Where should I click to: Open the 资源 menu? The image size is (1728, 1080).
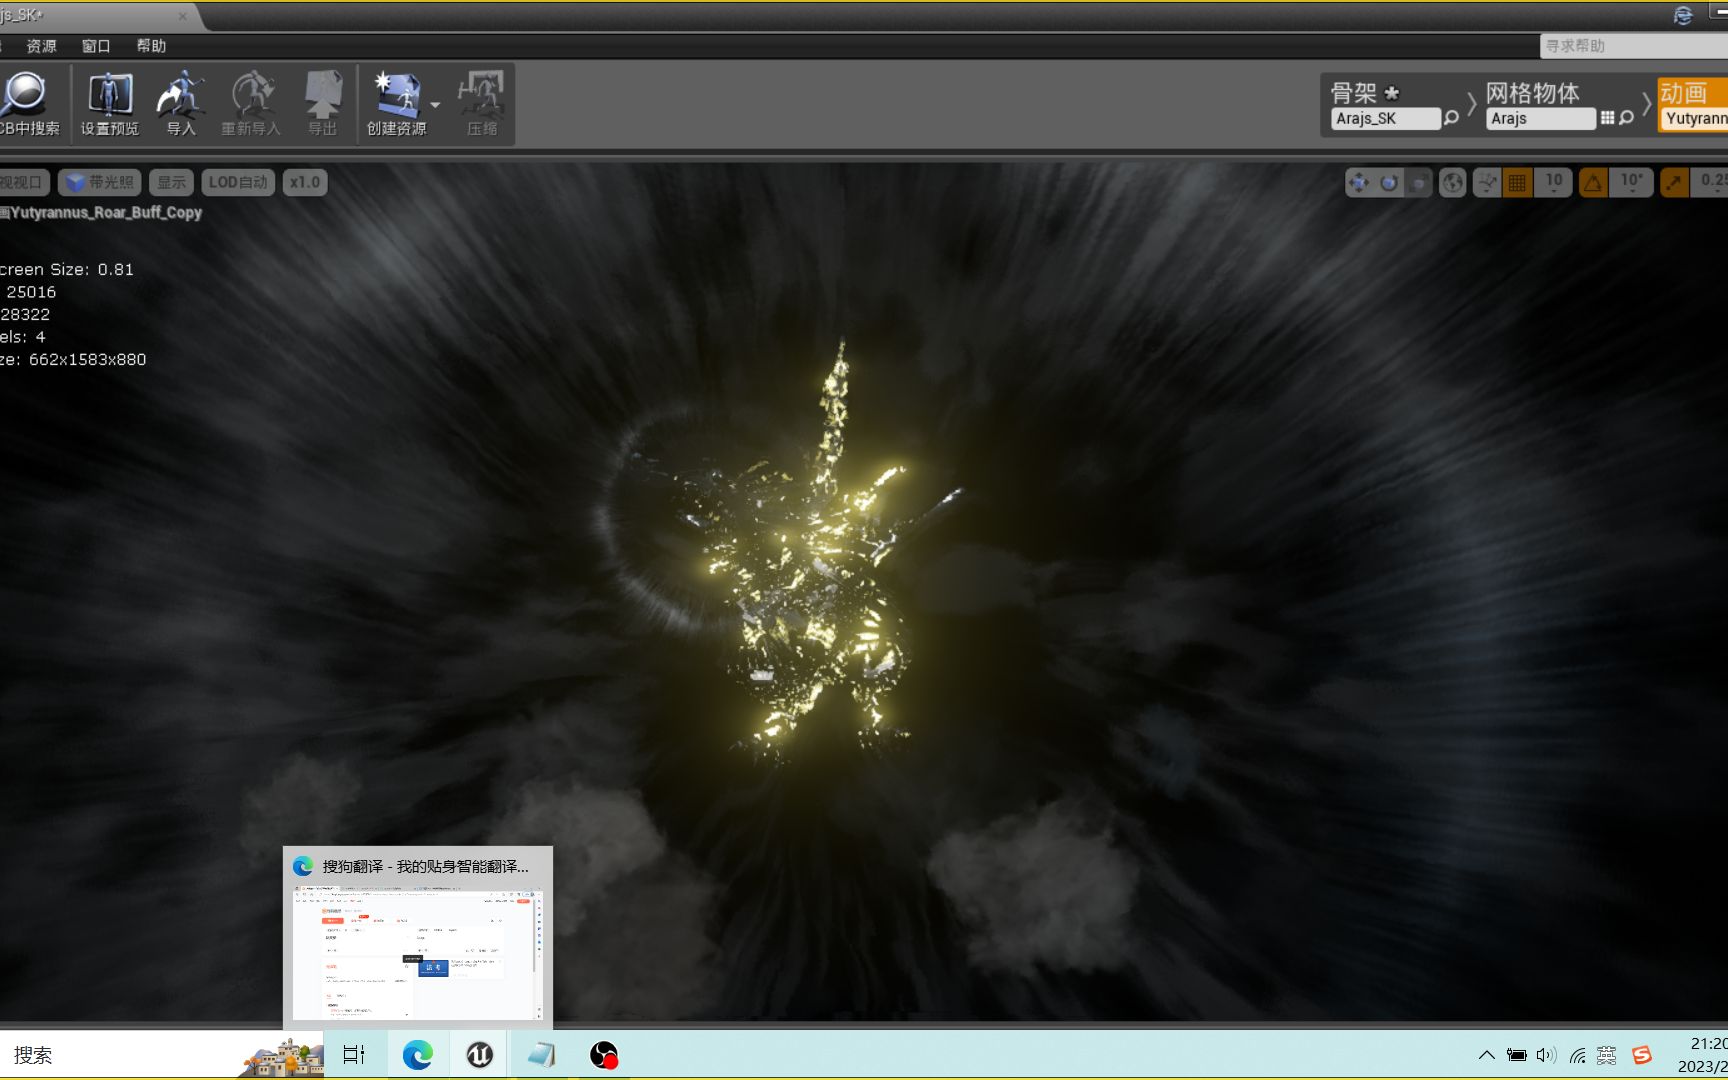(x=41, y=46)
